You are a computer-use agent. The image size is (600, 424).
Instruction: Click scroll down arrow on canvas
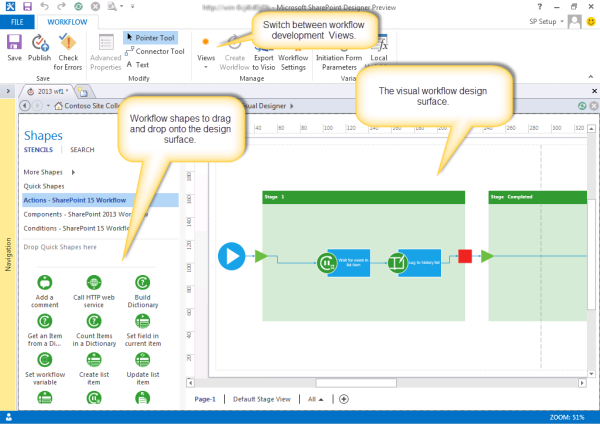click(x=591, y=373)
